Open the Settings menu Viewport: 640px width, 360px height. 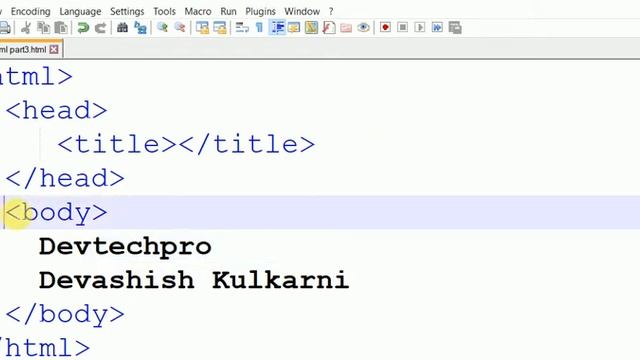pos(127,11)
